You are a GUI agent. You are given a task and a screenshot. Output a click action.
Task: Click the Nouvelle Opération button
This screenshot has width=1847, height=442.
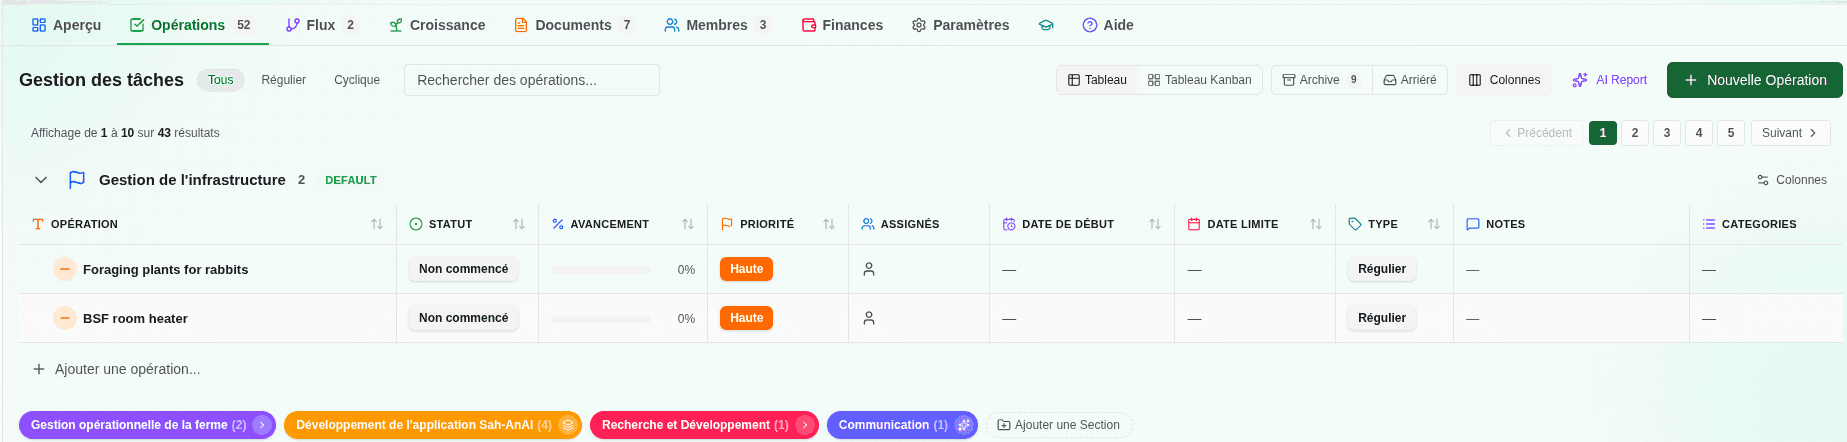click(x=1754, y=80)
